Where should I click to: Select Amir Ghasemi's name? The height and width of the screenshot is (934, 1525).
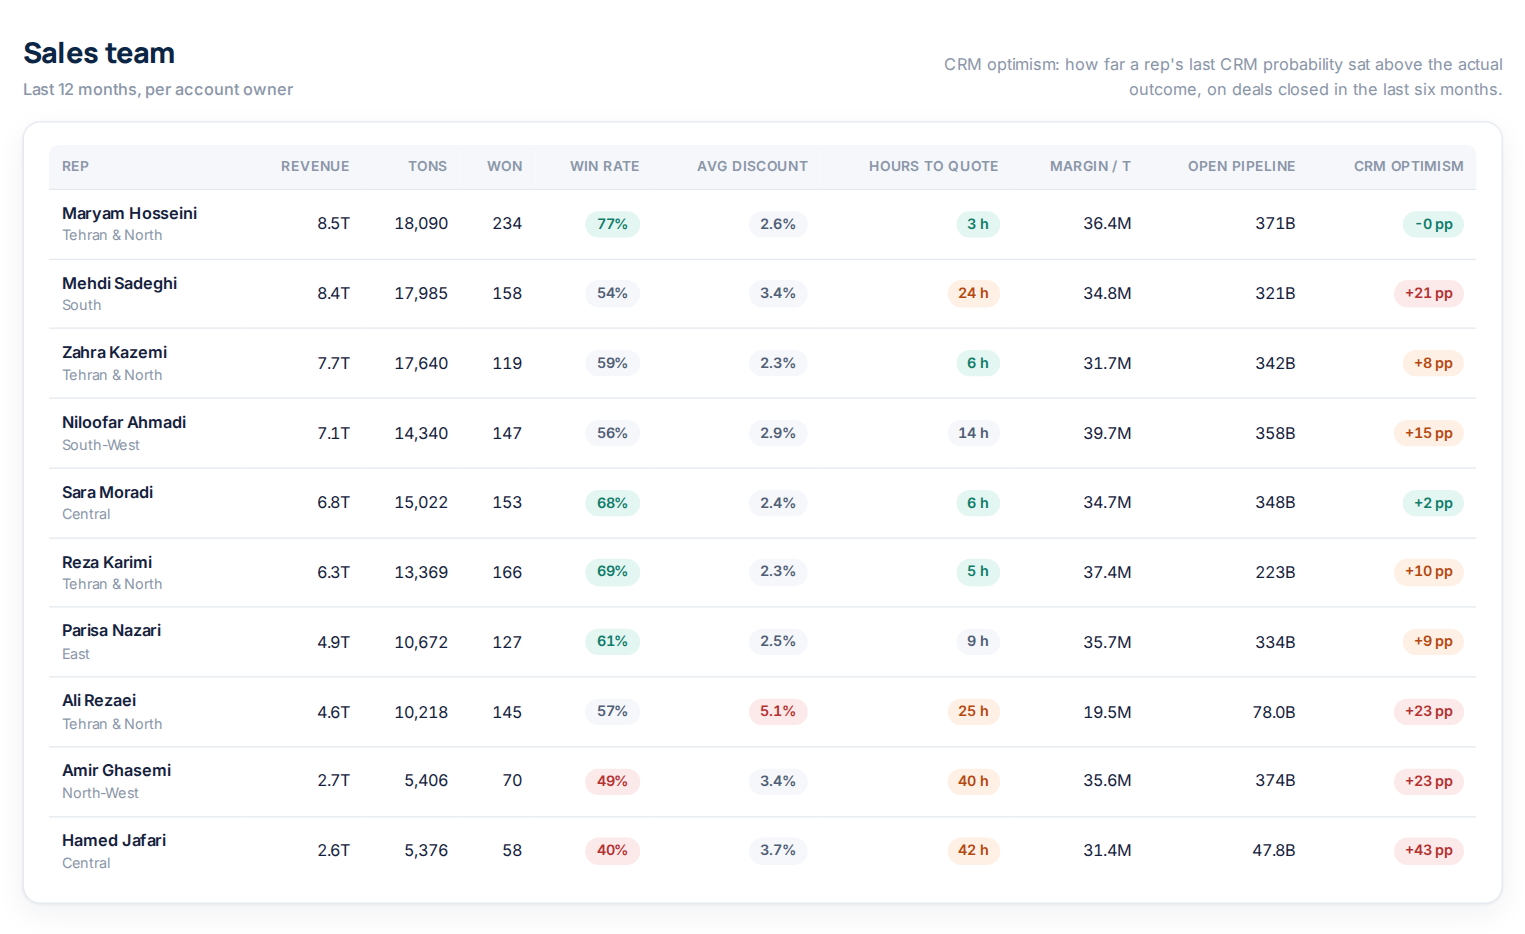[x=116, y=770]
